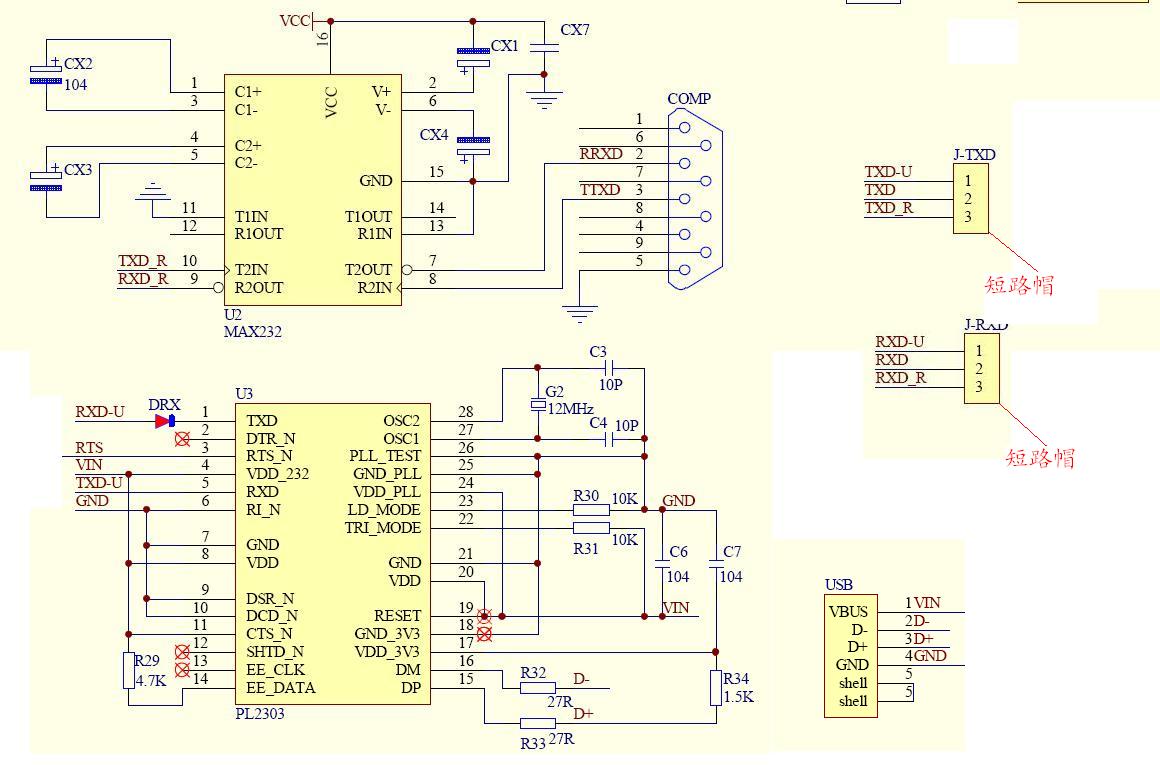Click the TXD-U label at J-TXD header
Image resolution: width=1160 pixels, height=765 pixels.
[x=888, y=172]
